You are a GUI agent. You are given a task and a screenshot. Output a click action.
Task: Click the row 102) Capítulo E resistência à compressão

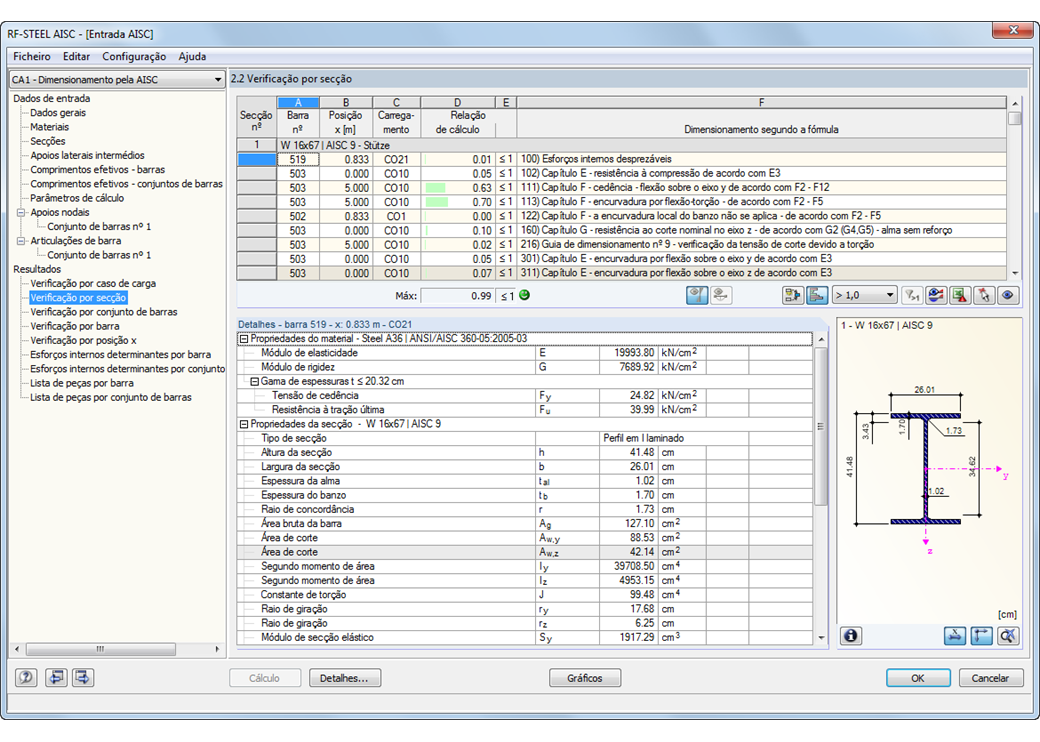click(621, 174)
